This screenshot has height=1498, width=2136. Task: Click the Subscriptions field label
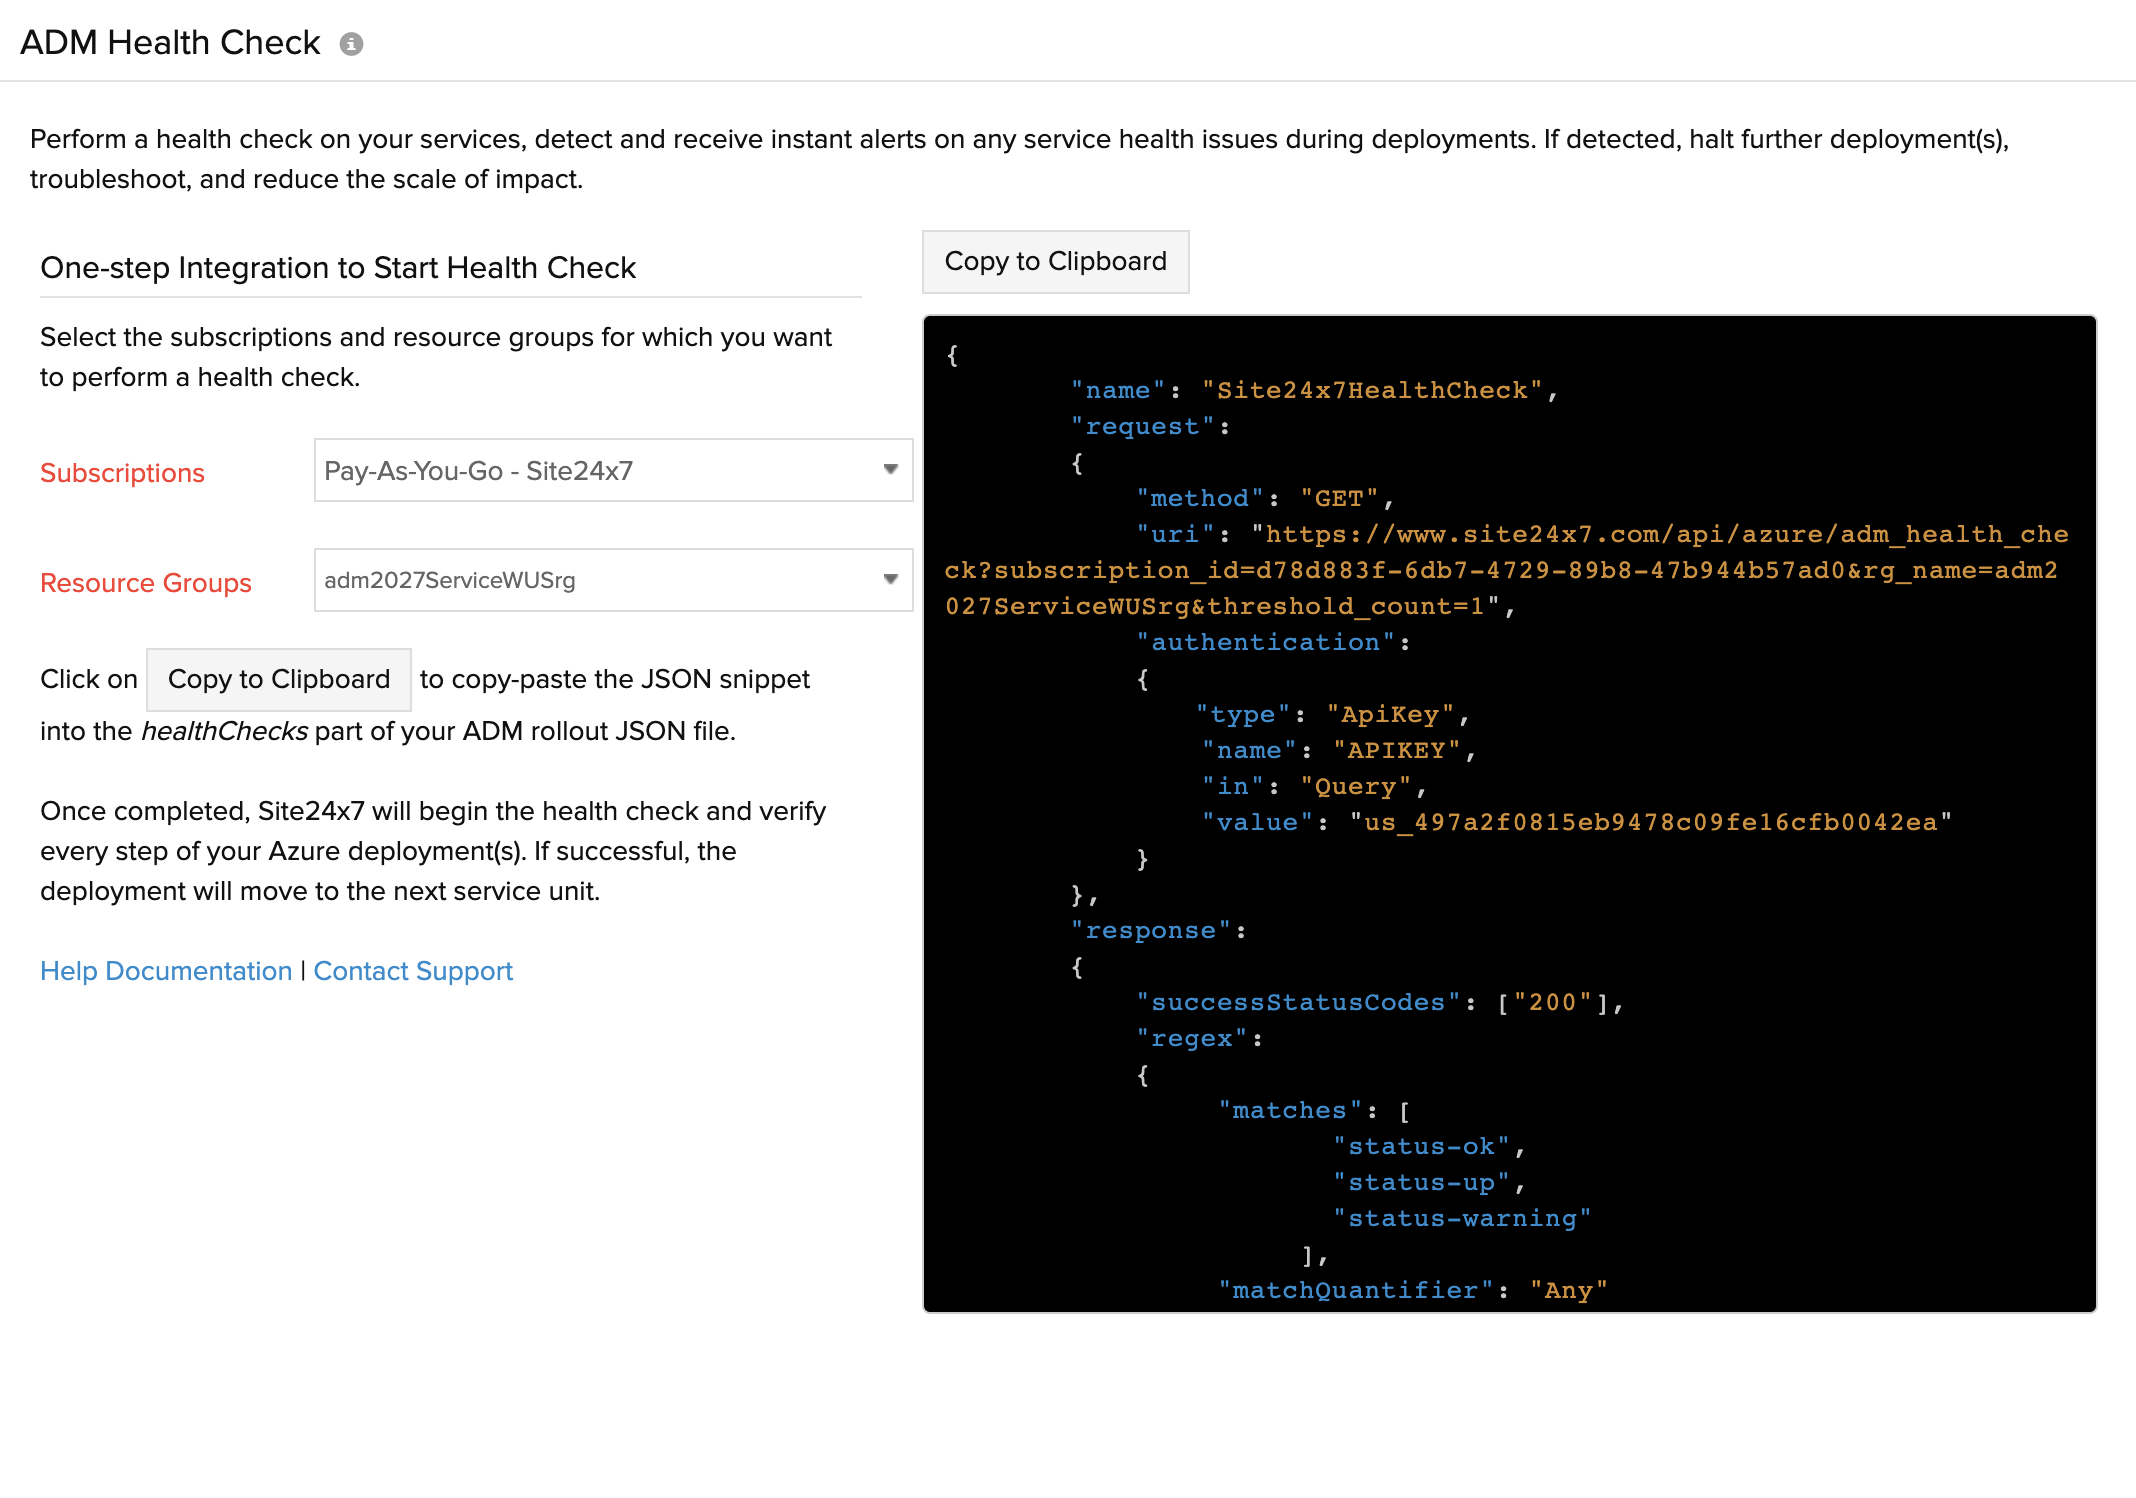pos(122,473)
